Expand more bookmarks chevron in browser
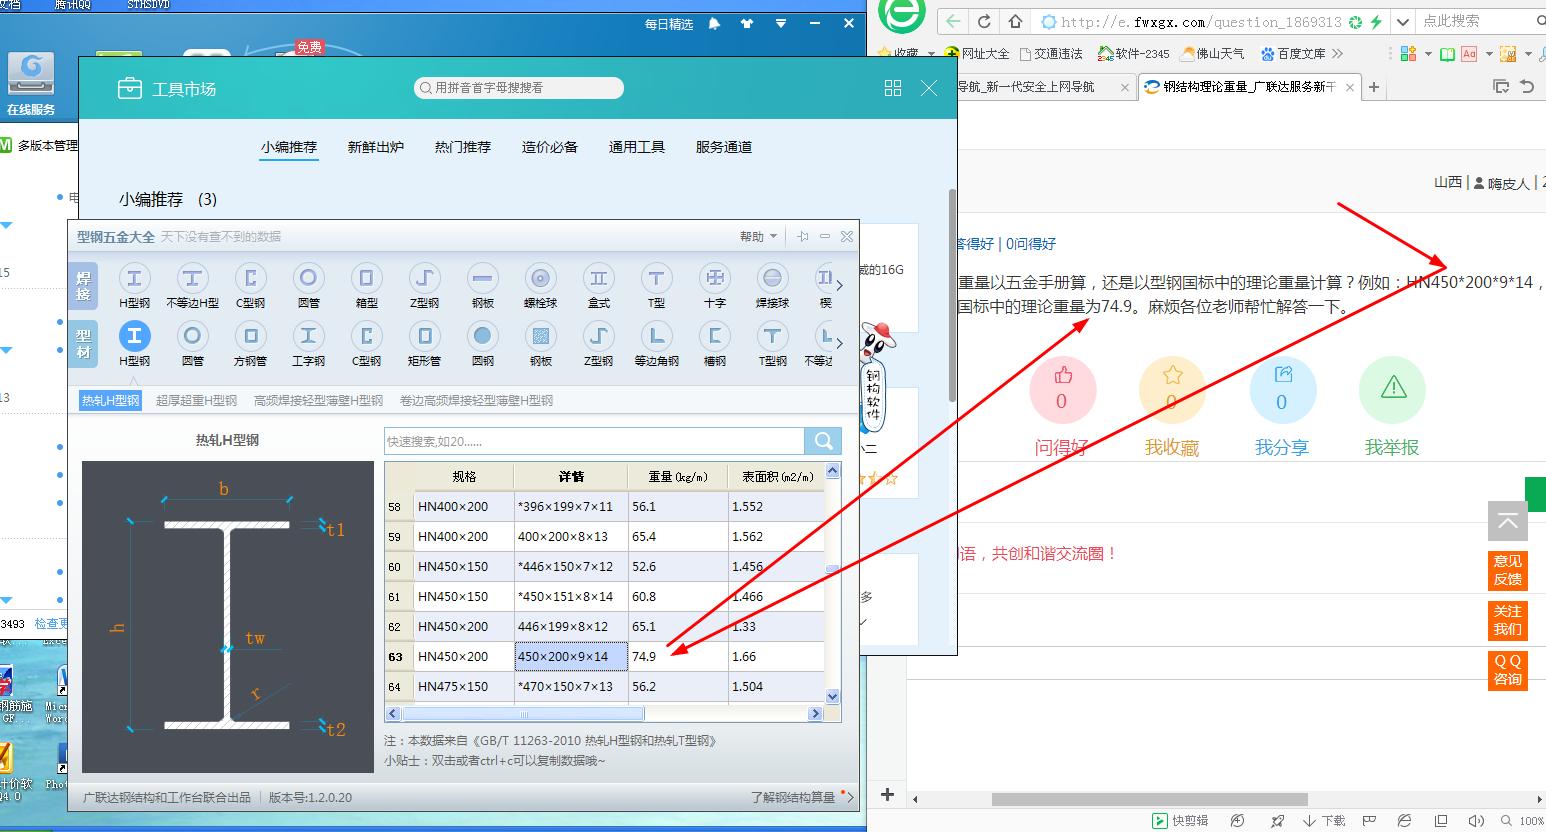Screen dimensions: 1546x832 [x=1338, y=54]
